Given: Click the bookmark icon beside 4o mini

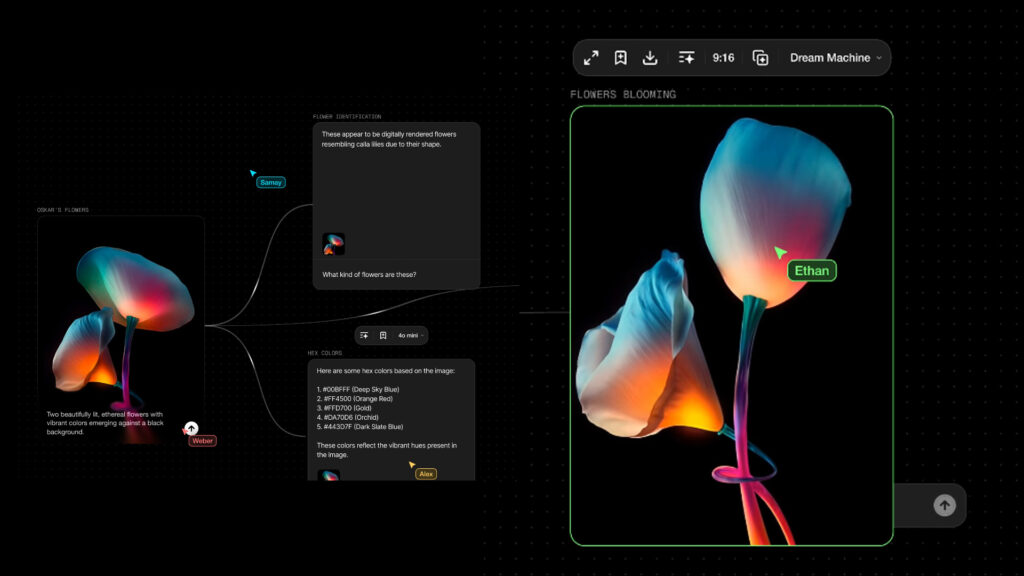Looking at the screenshot, I should tap(383, 335).
